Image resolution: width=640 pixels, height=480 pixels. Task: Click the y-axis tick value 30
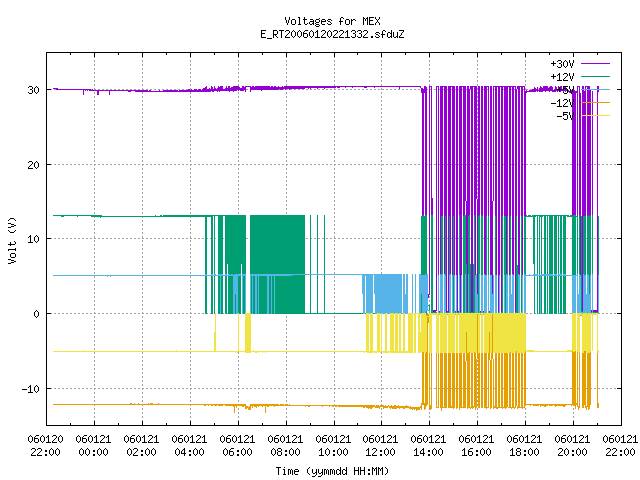click(33, 90)
